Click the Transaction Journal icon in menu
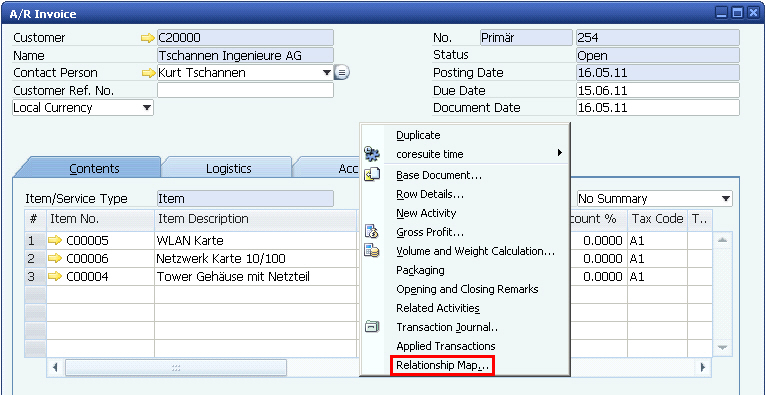Image resolution: width=766 pixels, height=395 pixels. click(x=372, y=327)
